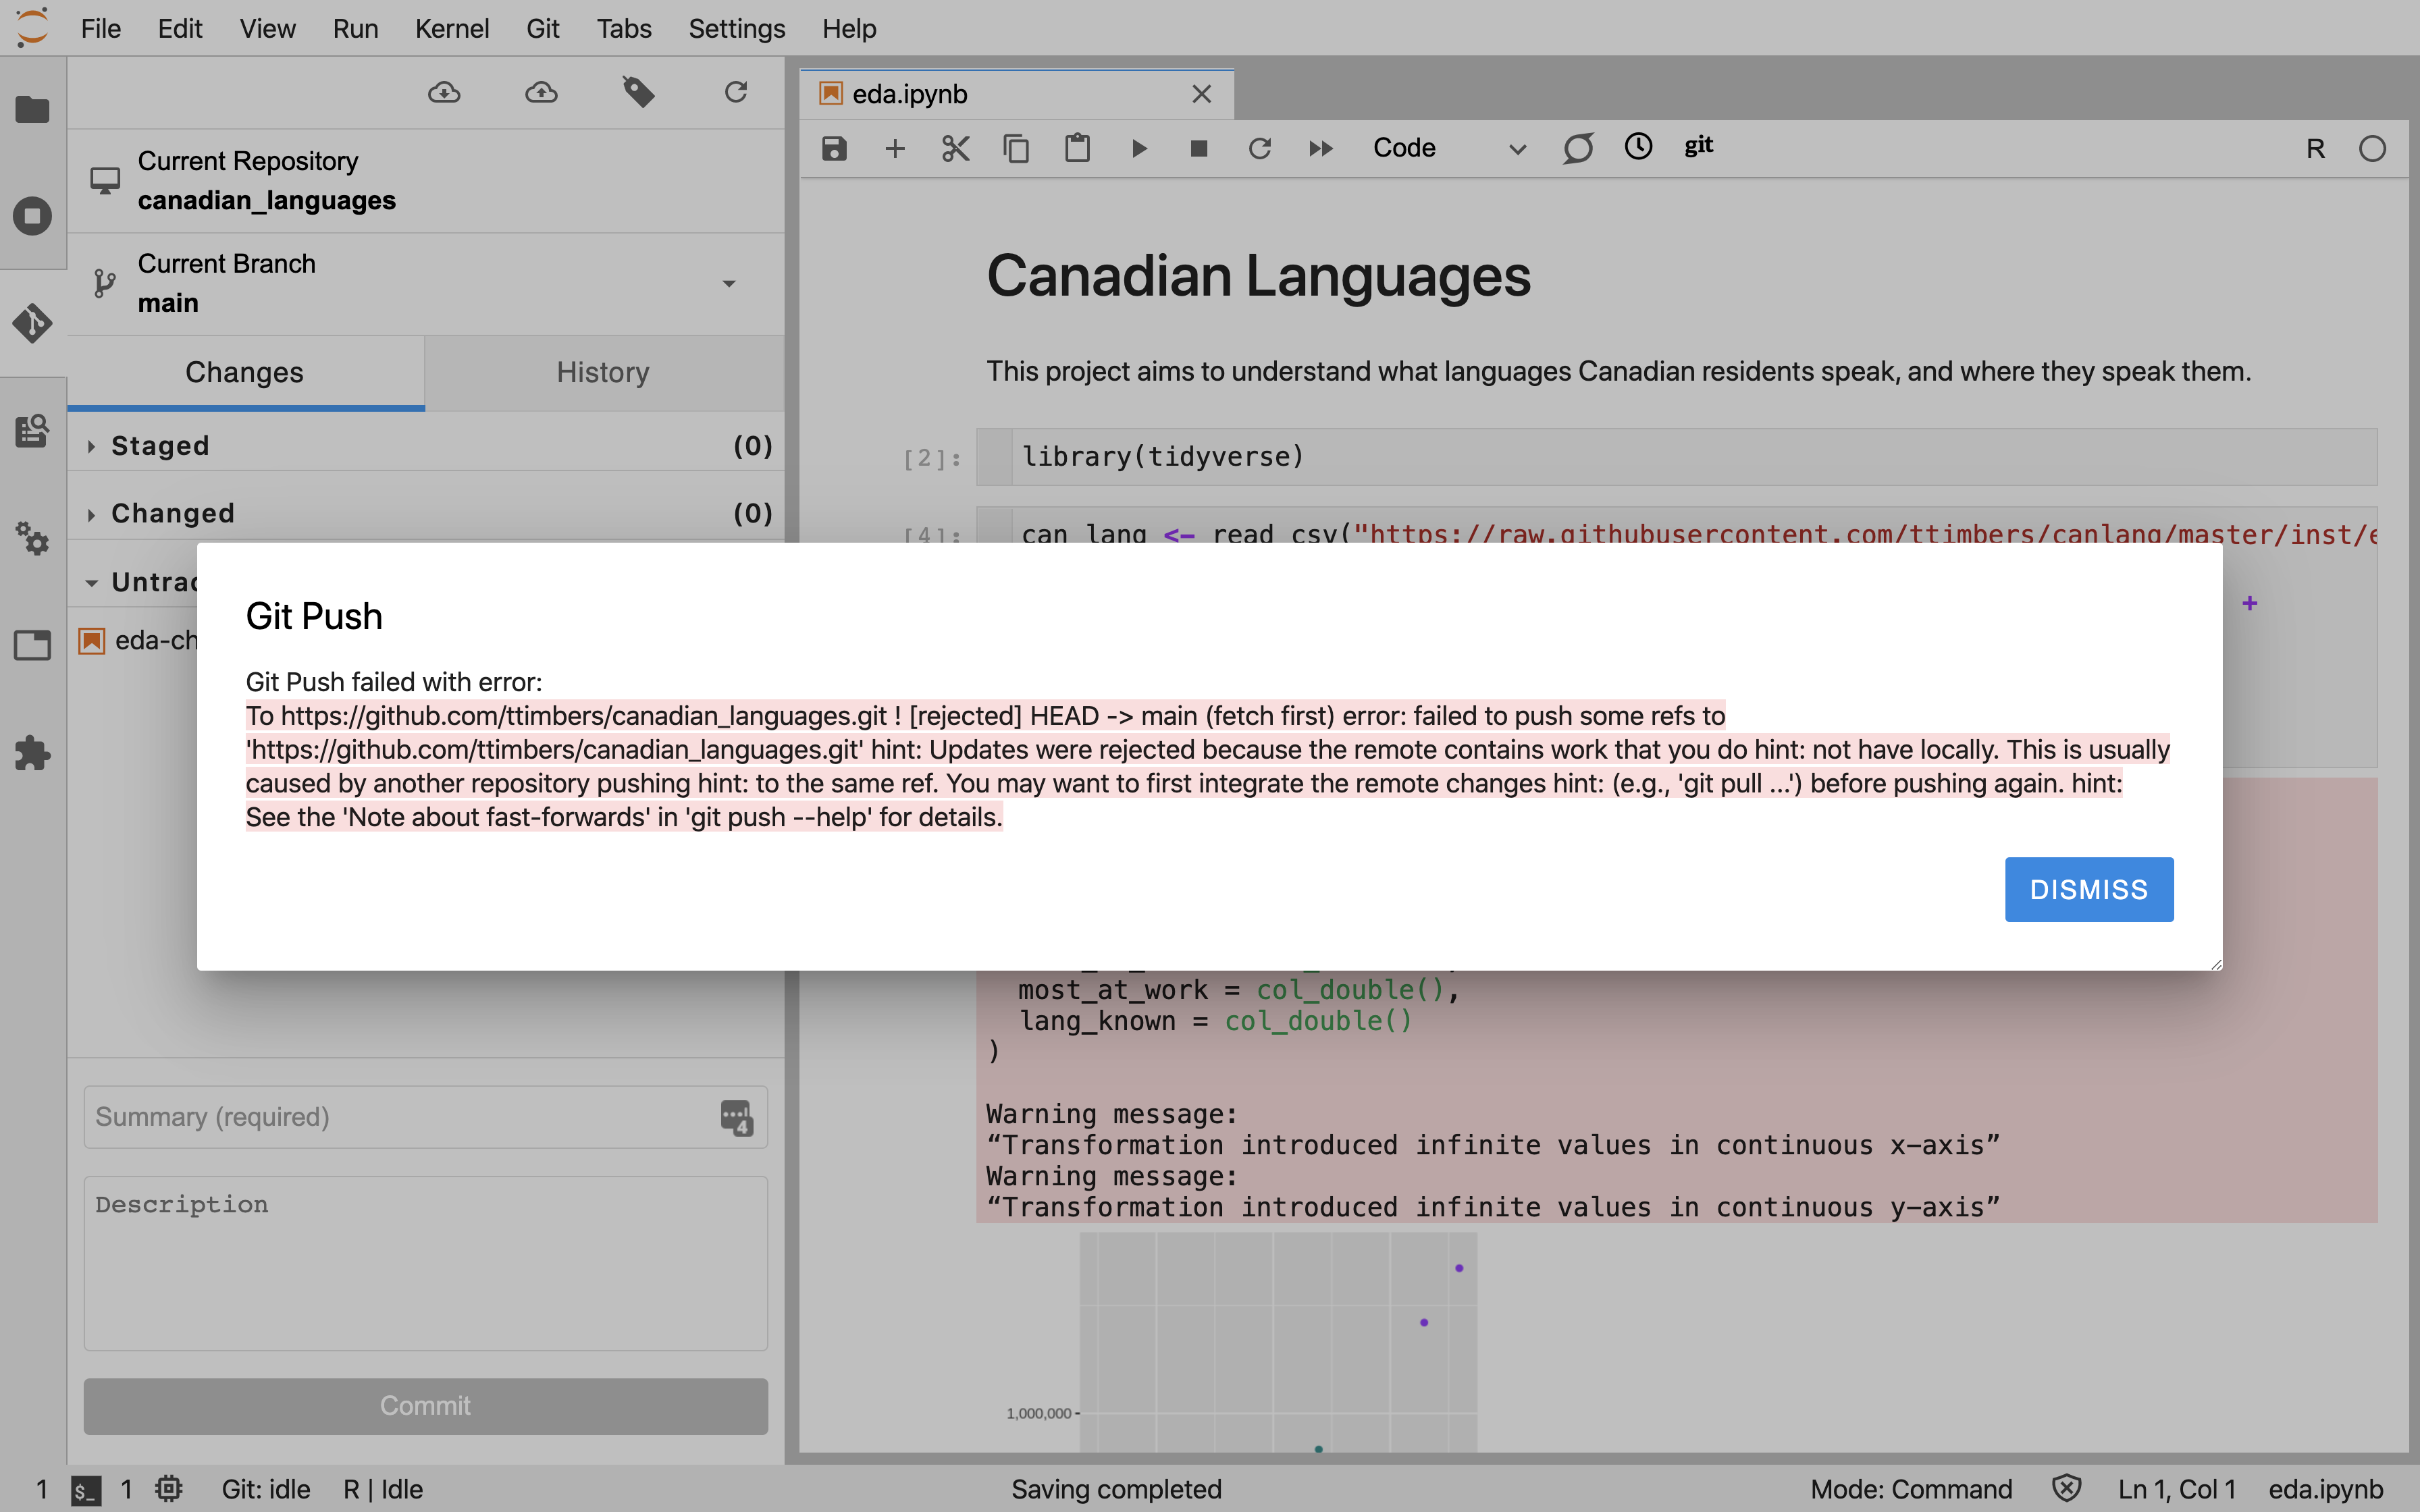Viewport: 2420px width, 1512px height.
Task: Open the file browser sidebar icon
Action: (32, 109)
